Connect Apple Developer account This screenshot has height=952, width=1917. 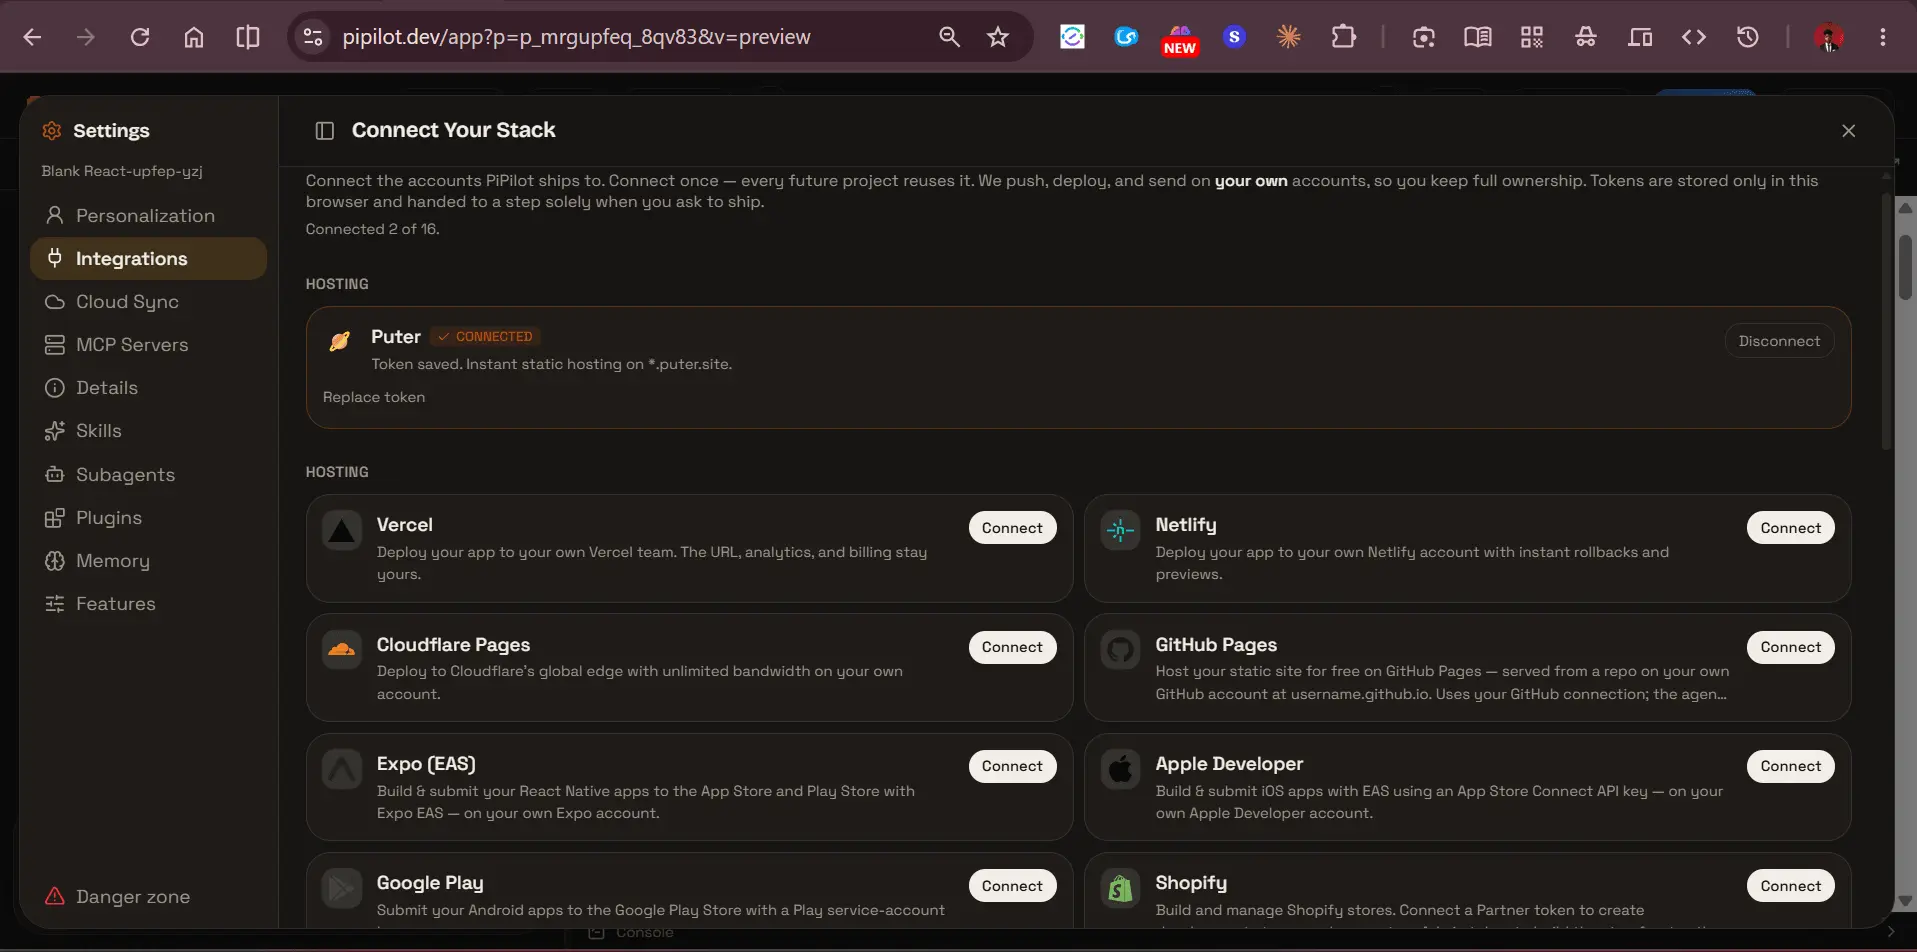coord(1790,766)
